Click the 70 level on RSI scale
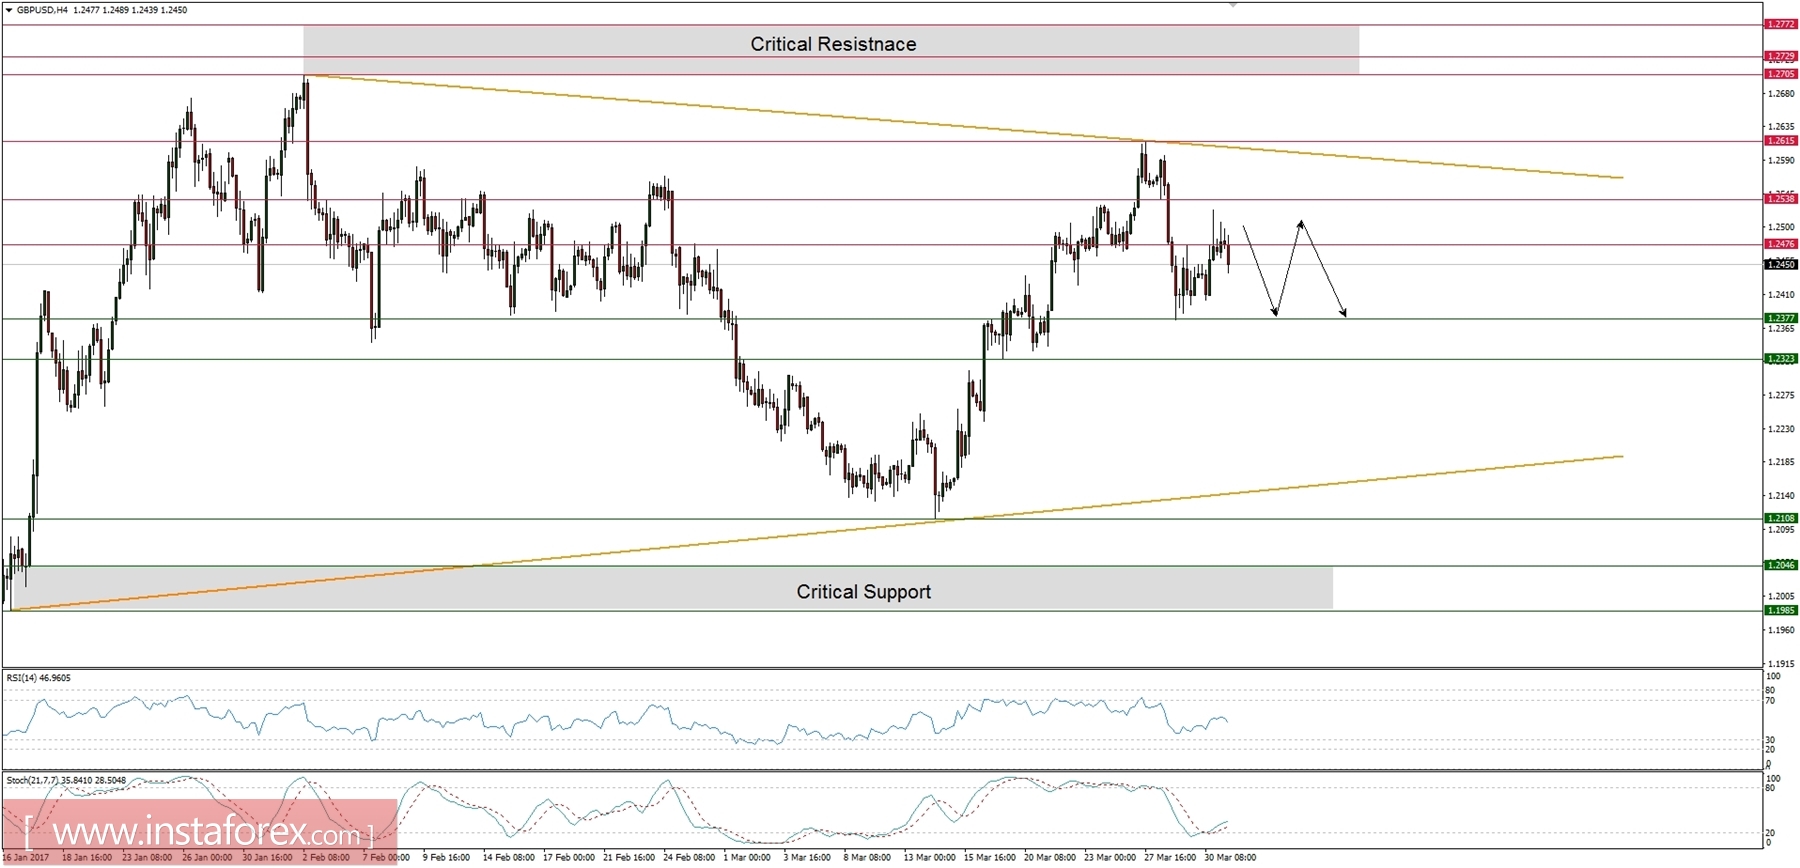The height and width of the screenshot is (868, 1800). [x=1770, y=701]
